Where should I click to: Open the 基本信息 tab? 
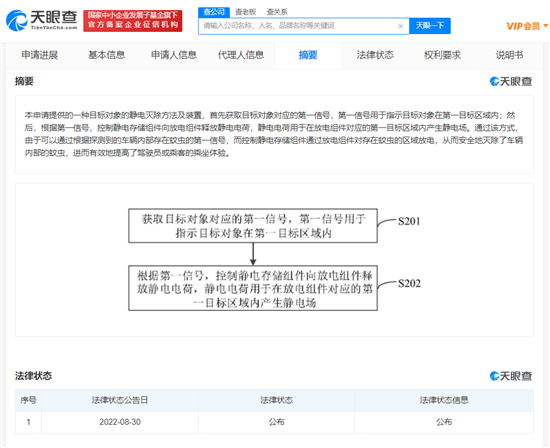click(107, 55)
